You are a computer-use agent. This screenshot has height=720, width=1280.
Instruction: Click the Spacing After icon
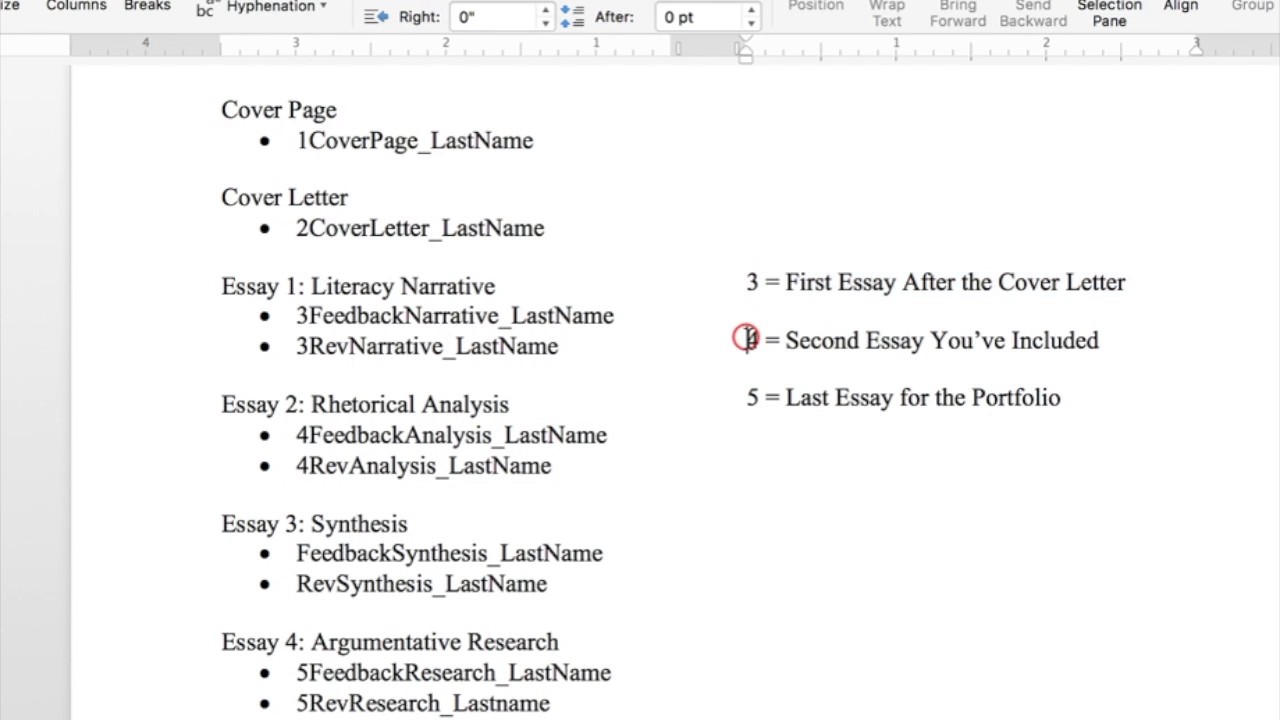pos(572,17)
